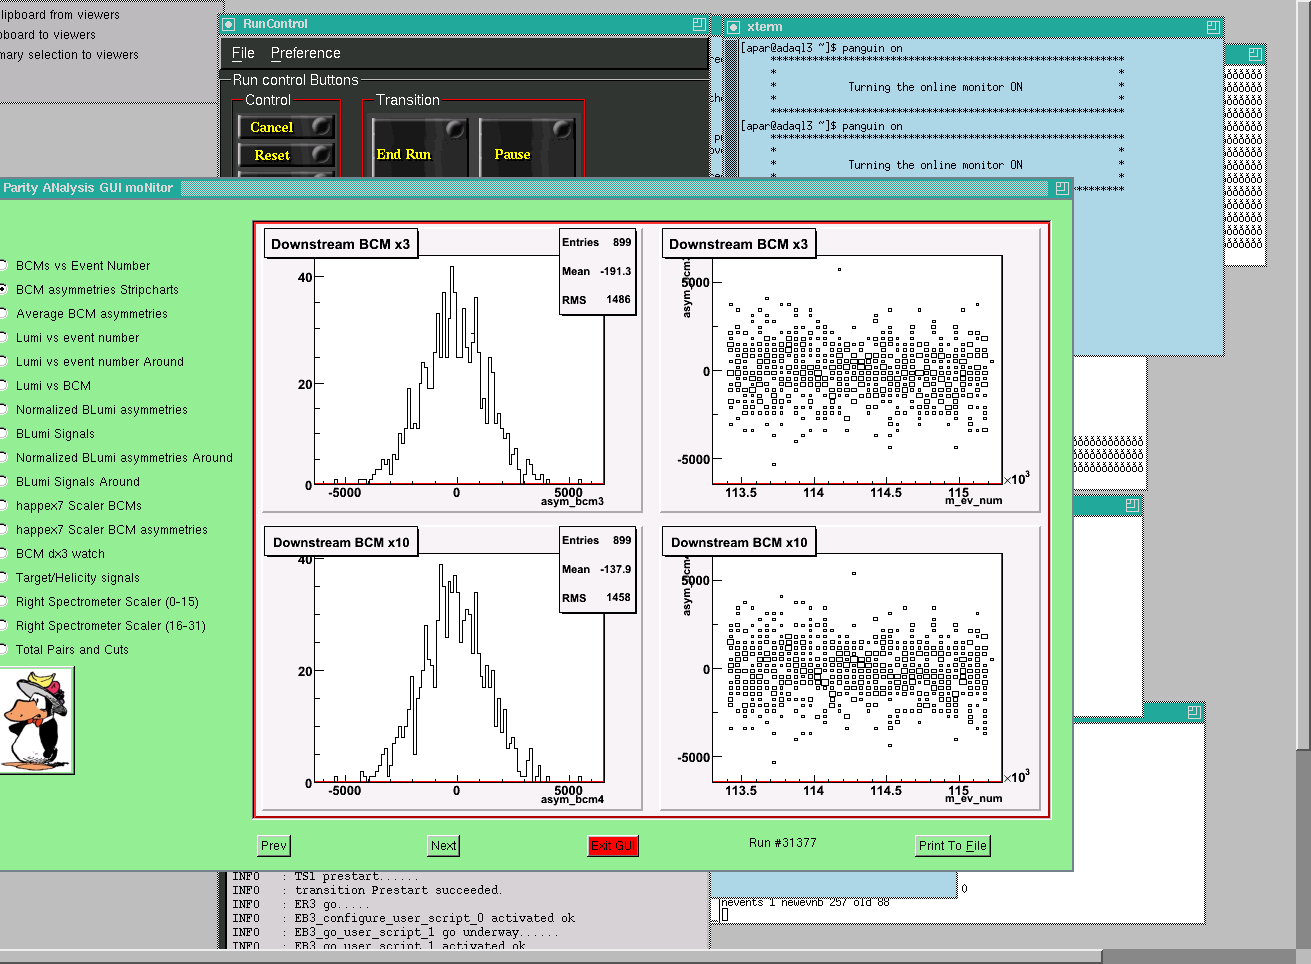This screenshot has width=1311, height=964.
Task: Choose Right Spectrometer Scaler (0-15) option
Action: coord(100,602)
